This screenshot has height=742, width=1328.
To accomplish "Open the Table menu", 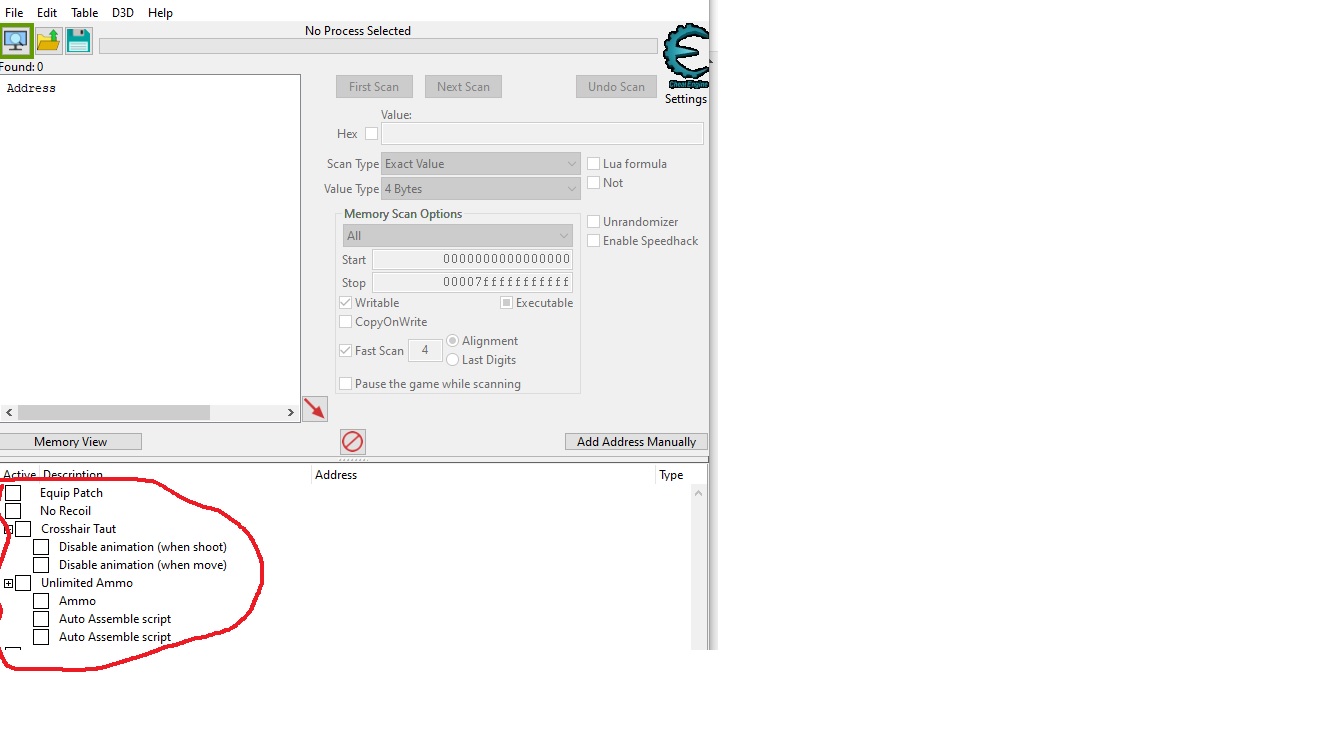I will (84, 13).
